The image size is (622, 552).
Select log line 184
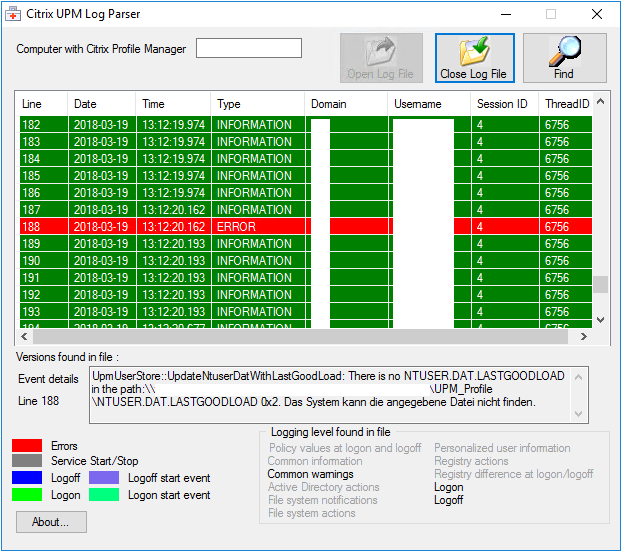306,159
